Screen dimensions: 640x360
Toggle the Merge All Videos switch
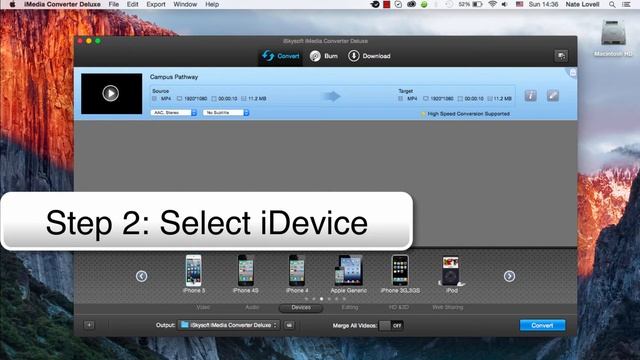coord(391,325)
